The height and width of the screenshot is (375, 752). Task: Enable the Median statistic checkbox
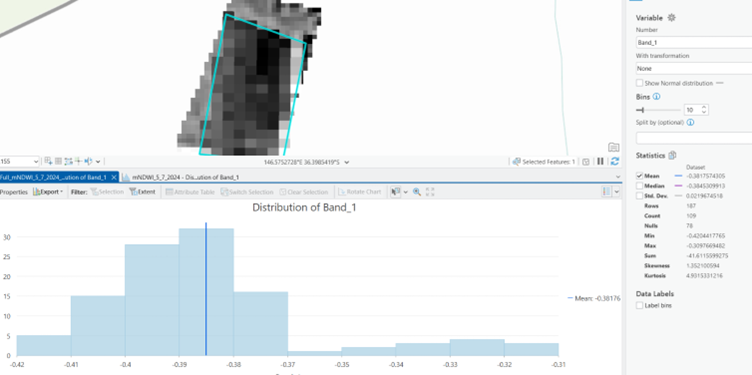[x=639, y=186]
